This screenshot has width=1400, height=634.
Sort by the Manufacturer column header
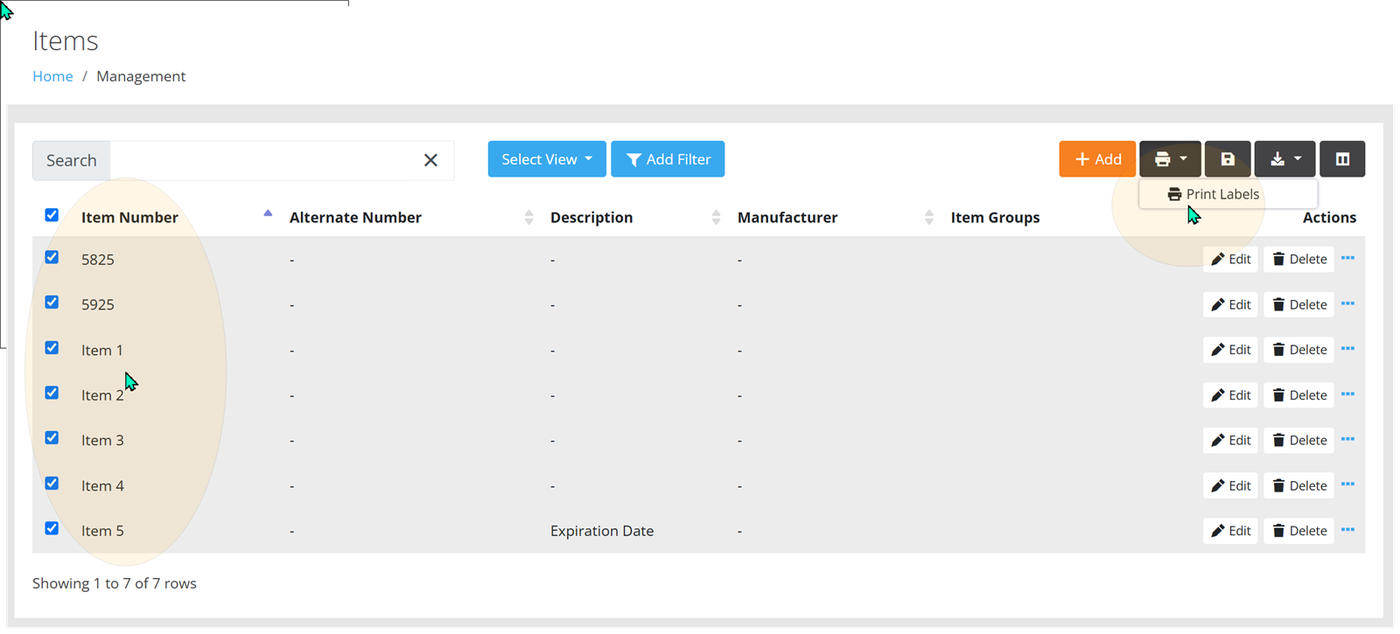tap(787, 217)
